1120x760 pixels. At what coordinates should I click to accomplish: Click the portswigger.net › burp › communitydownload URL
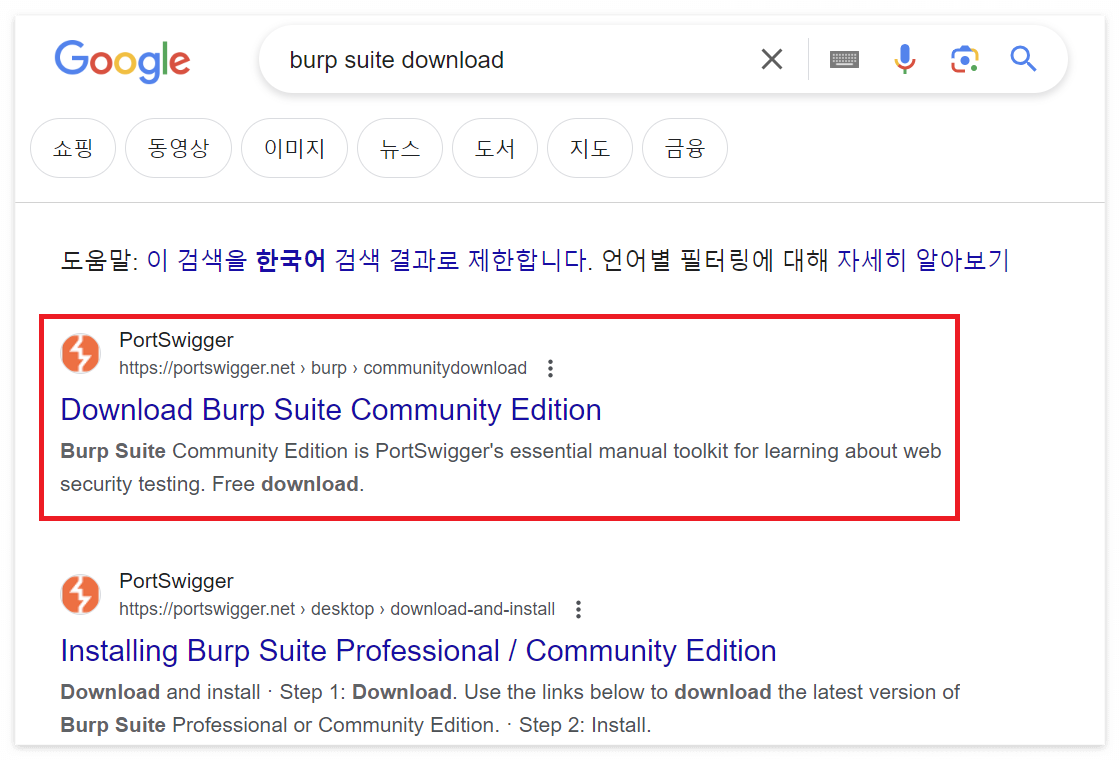[x=323, y=369]
